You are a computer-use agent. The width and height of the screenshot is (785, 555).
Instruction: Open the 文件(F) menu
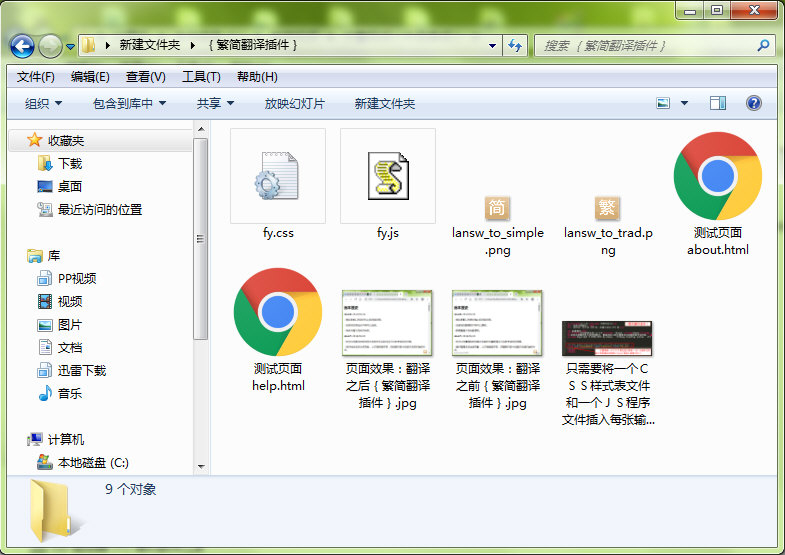[36, 77]
